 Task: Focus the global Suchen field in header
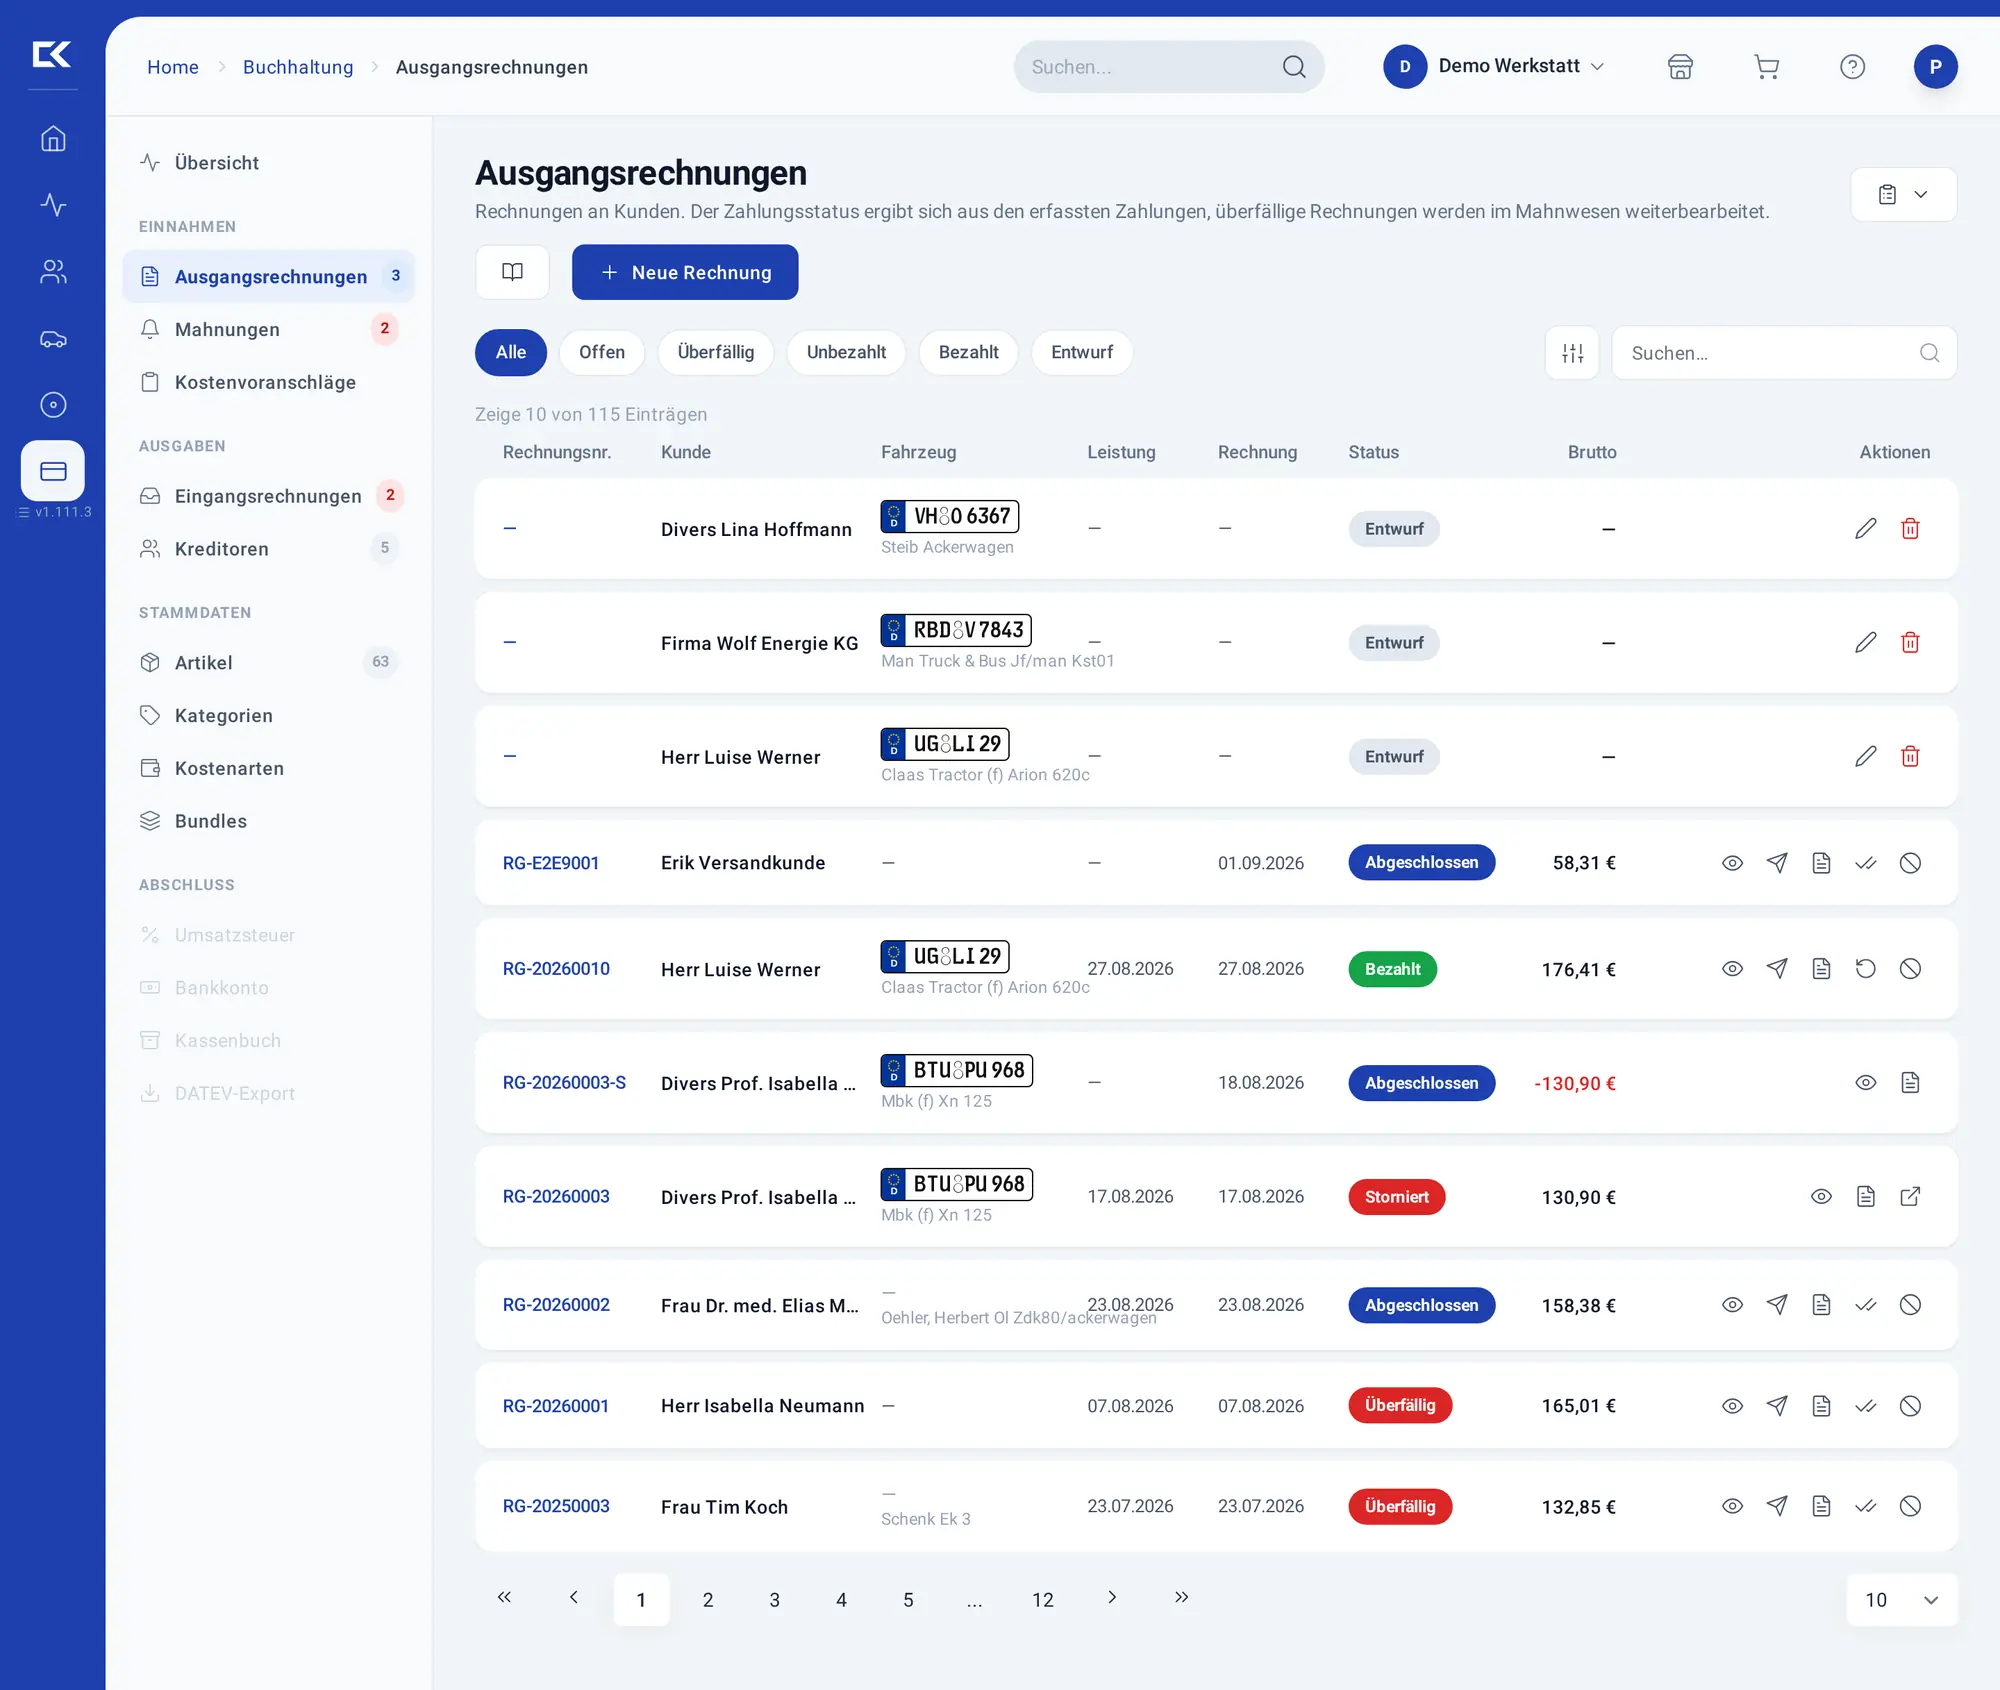coord(1168,67)
